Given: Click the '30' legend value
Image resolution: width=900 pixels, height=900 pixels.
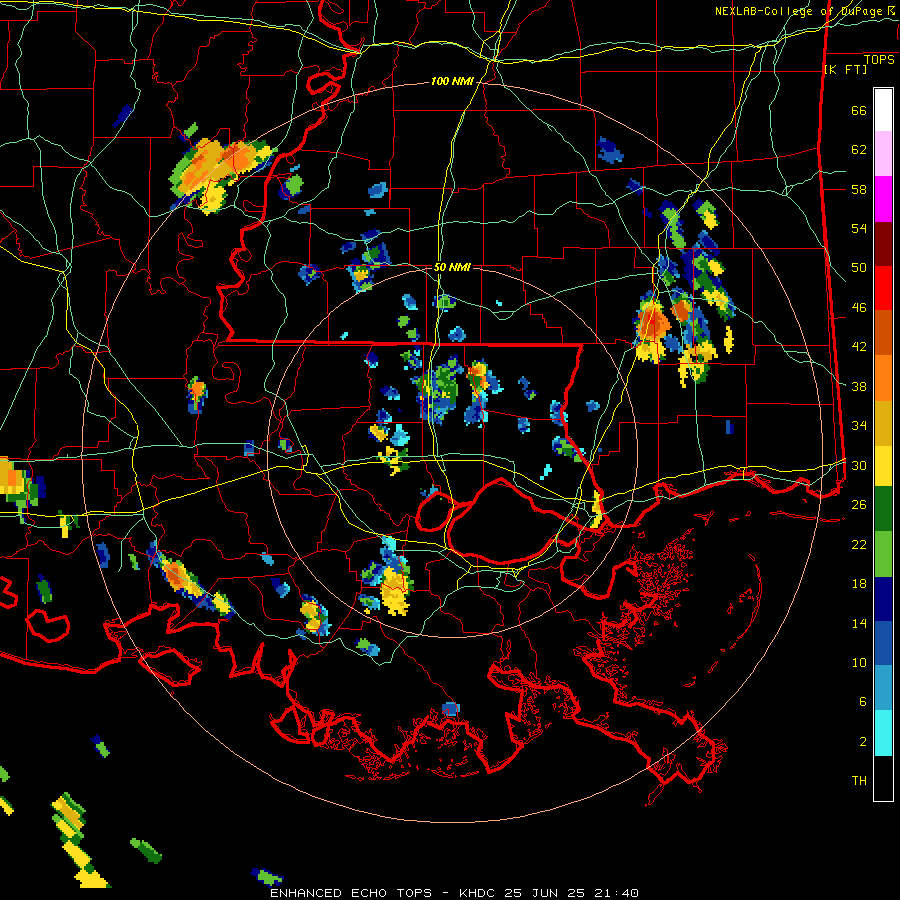Looking at the screenshot, I should click(859, 465).
